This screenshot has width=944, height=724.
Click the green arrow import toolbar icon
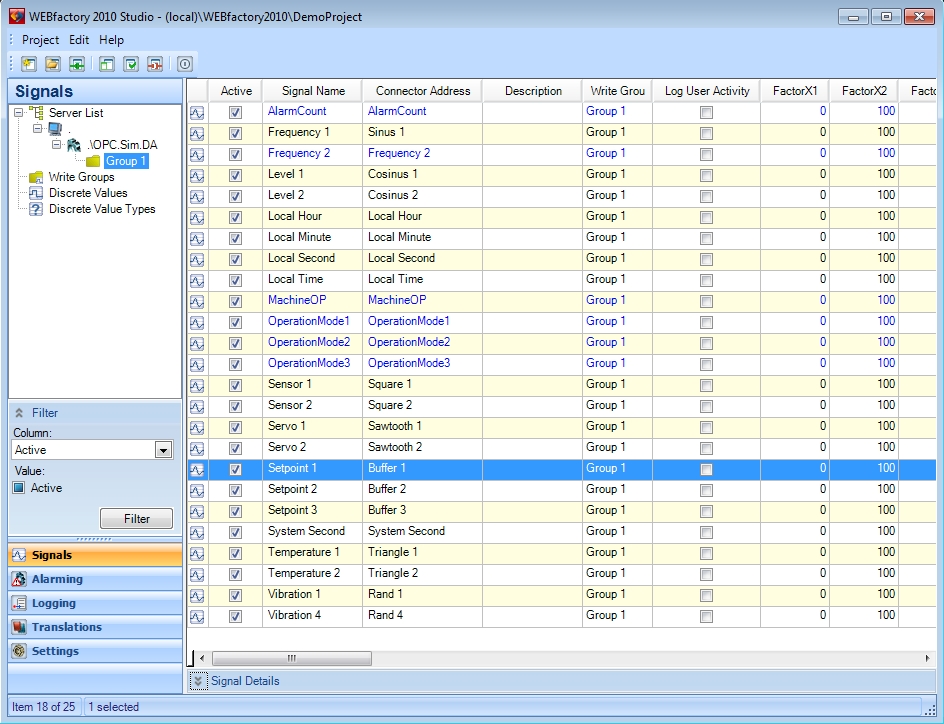click(76, 64)
